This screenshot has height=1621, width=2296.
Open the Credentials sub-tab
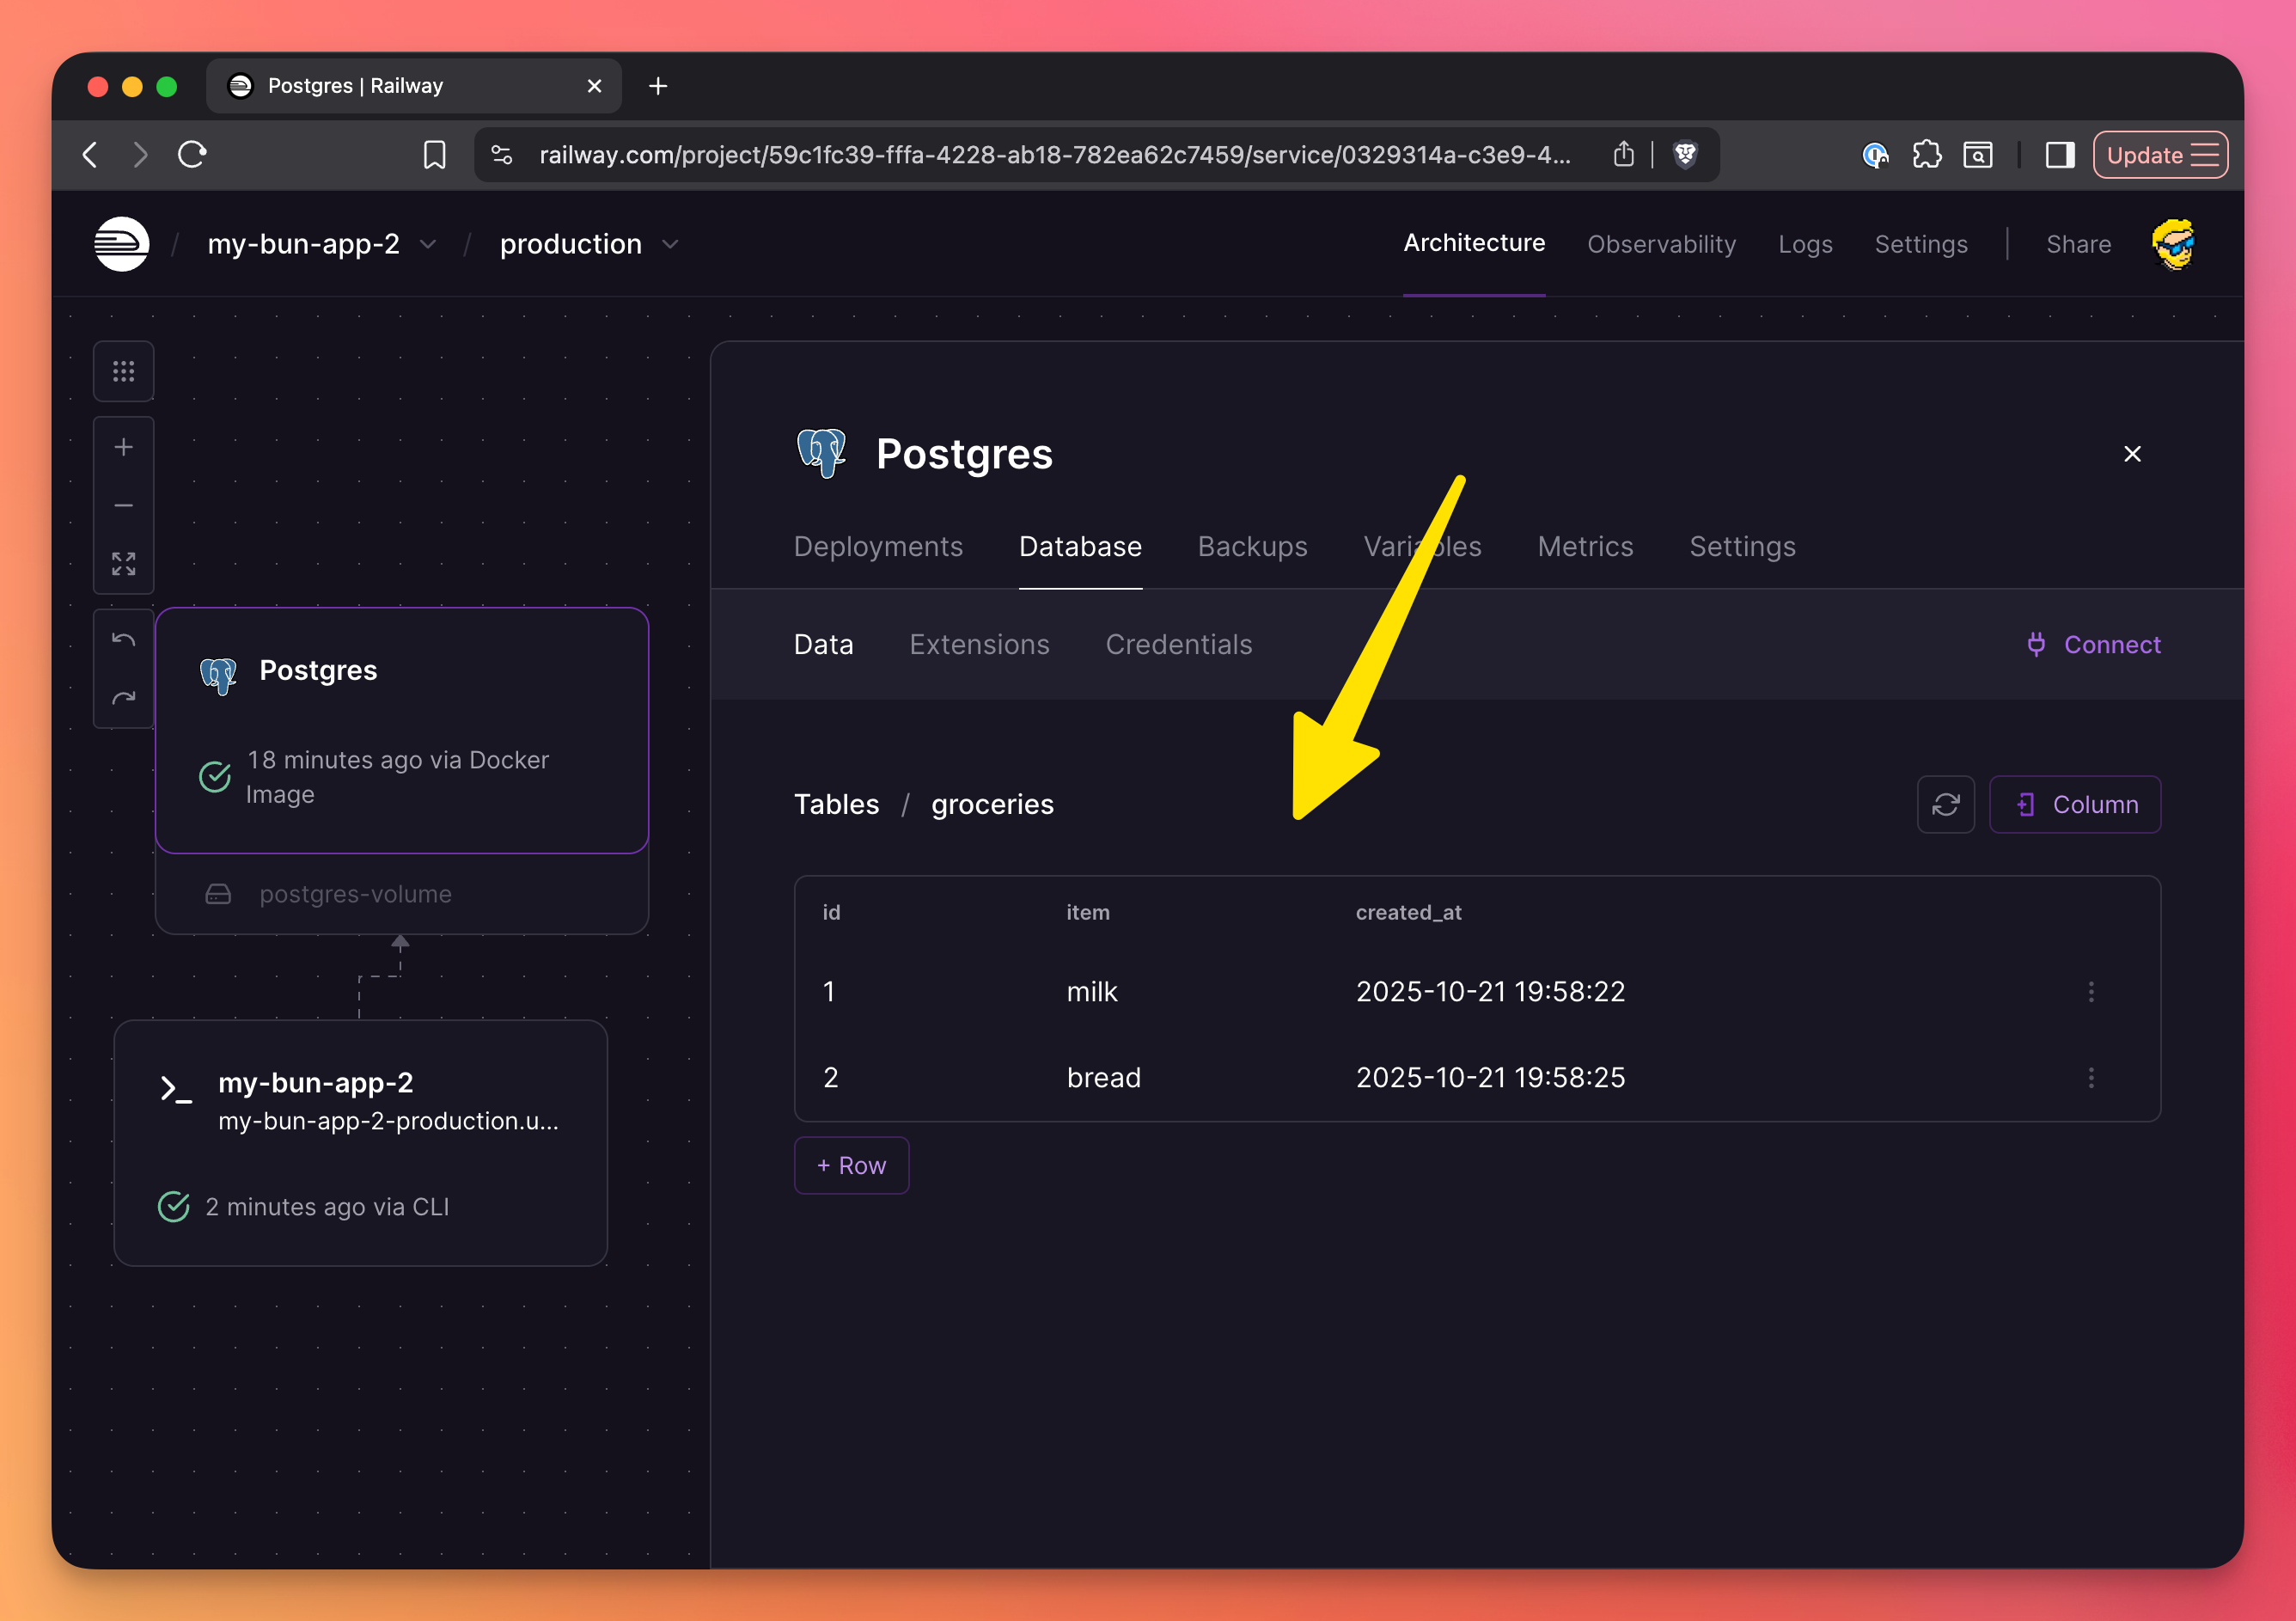pyautogui.click(x=1178, y=644)
